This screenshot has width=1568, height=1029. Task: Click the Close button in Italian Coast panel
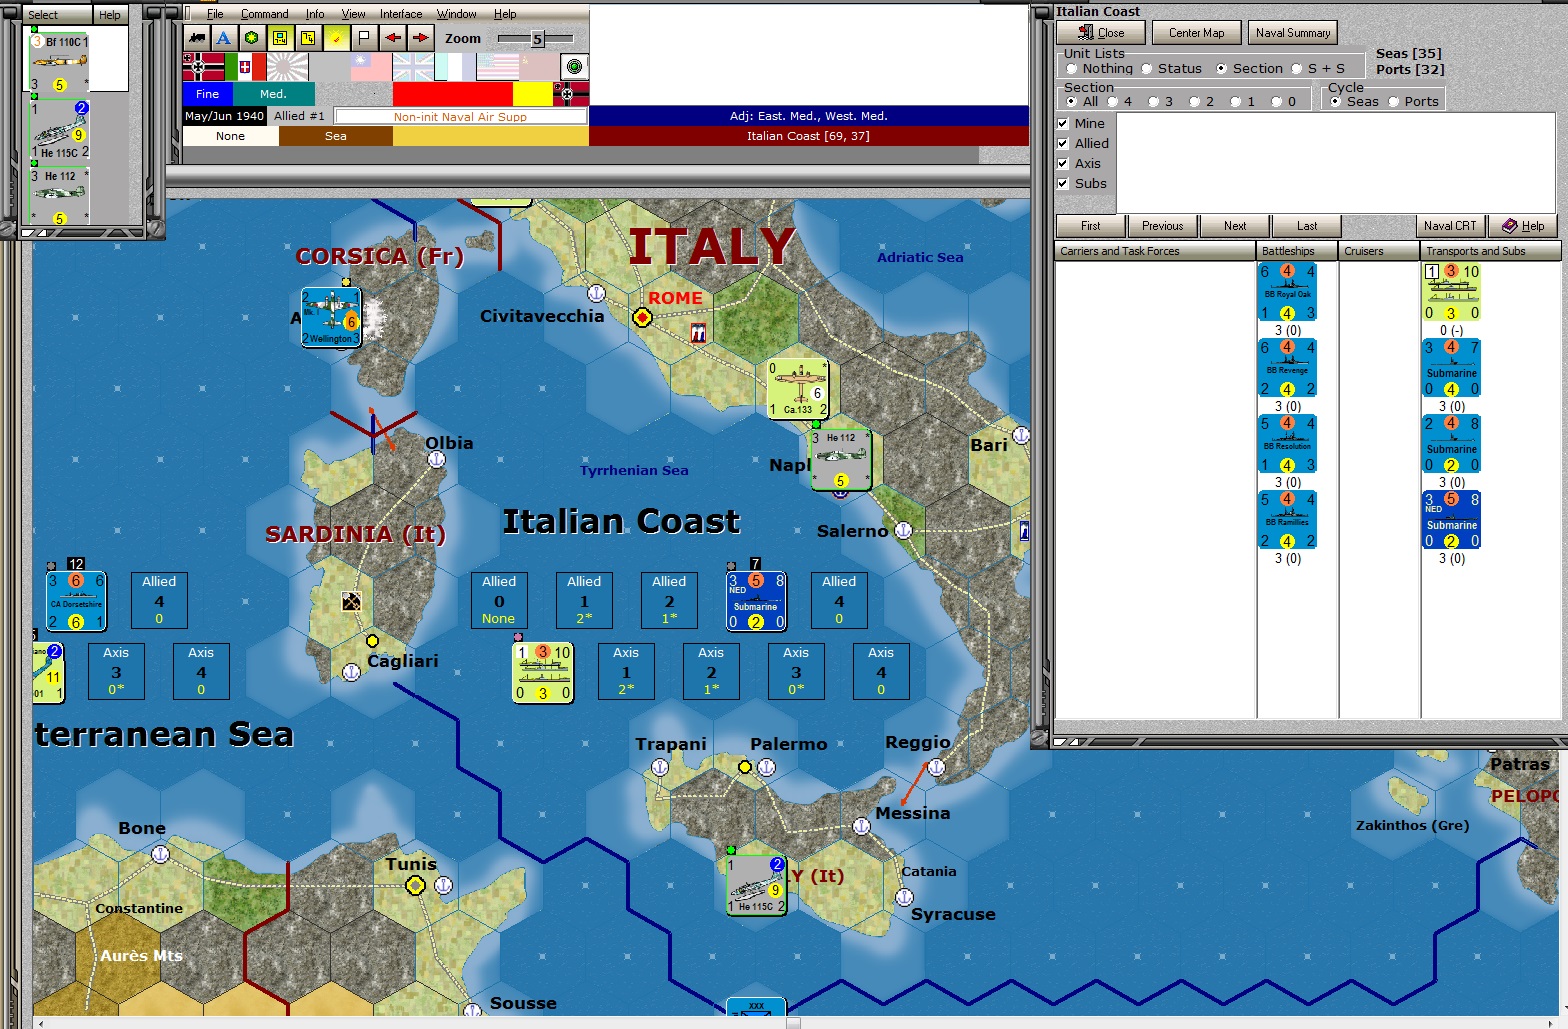click(1101, 33)
